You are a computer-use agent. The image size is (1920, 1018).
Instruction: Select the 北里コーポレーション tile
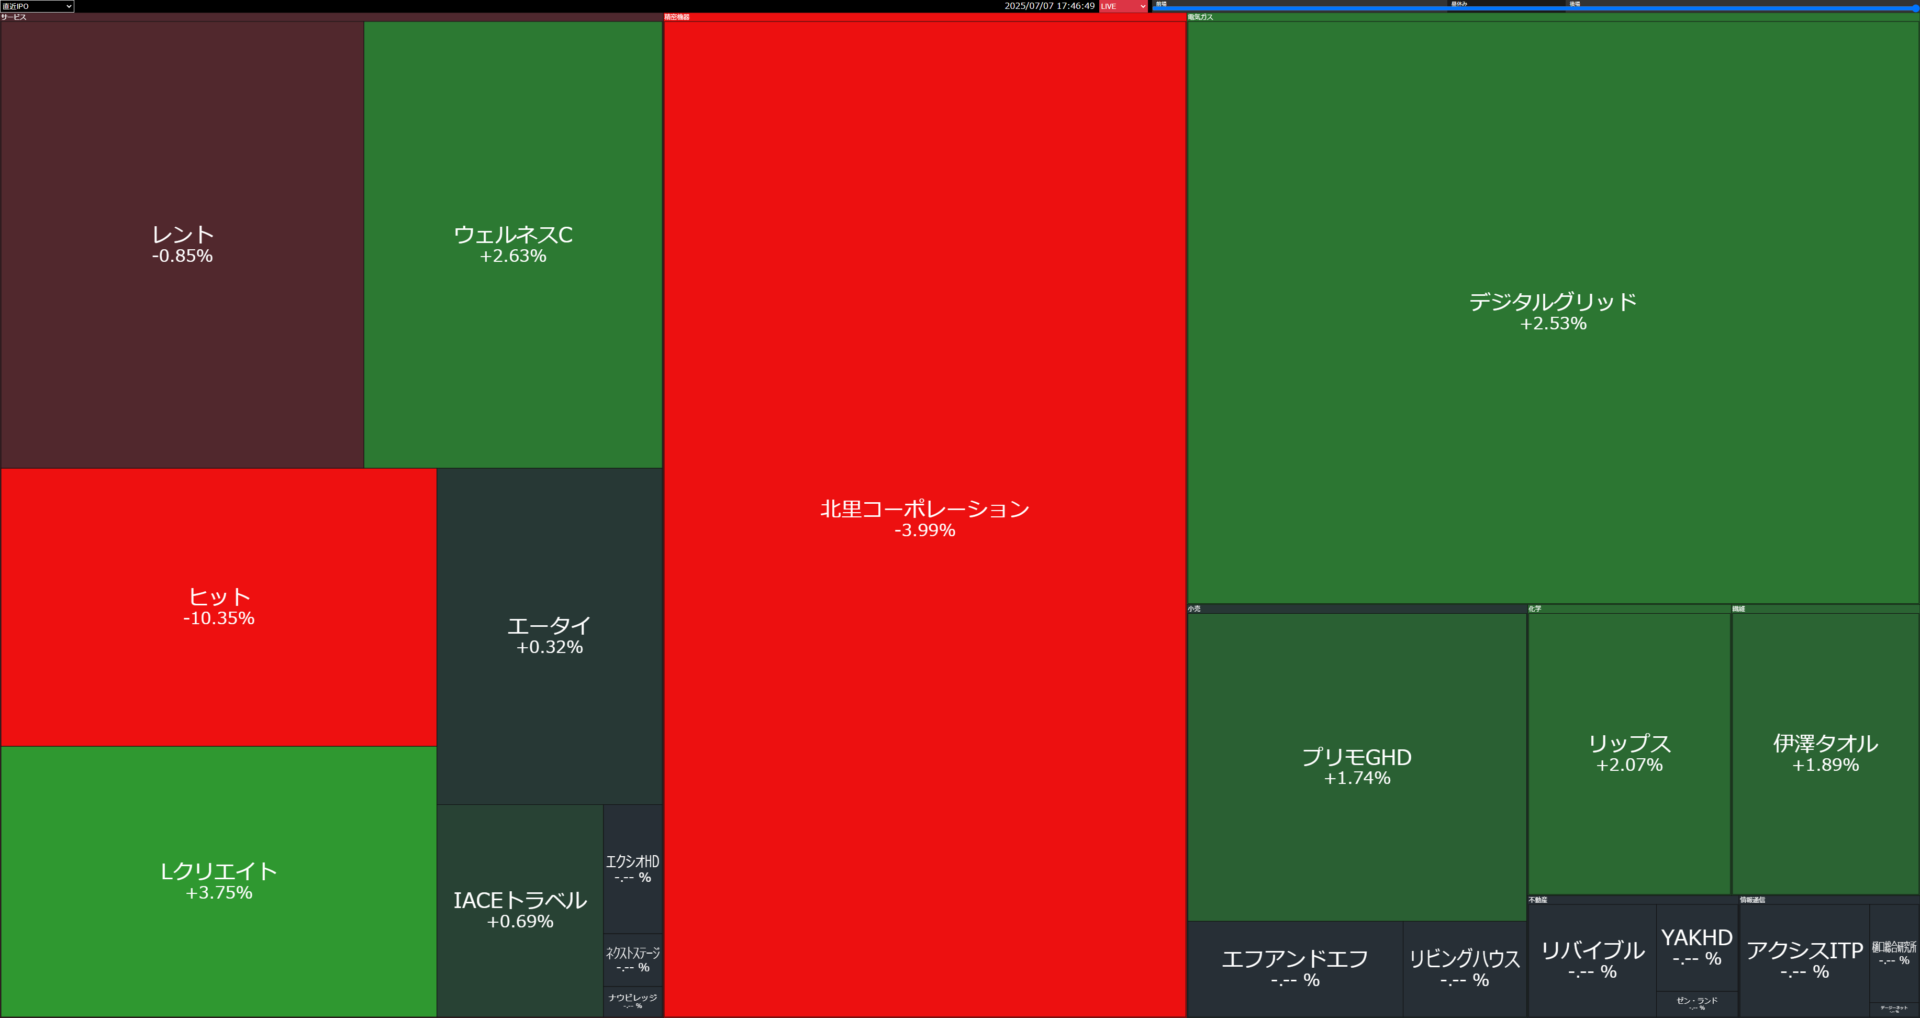[x=925, y=519]
